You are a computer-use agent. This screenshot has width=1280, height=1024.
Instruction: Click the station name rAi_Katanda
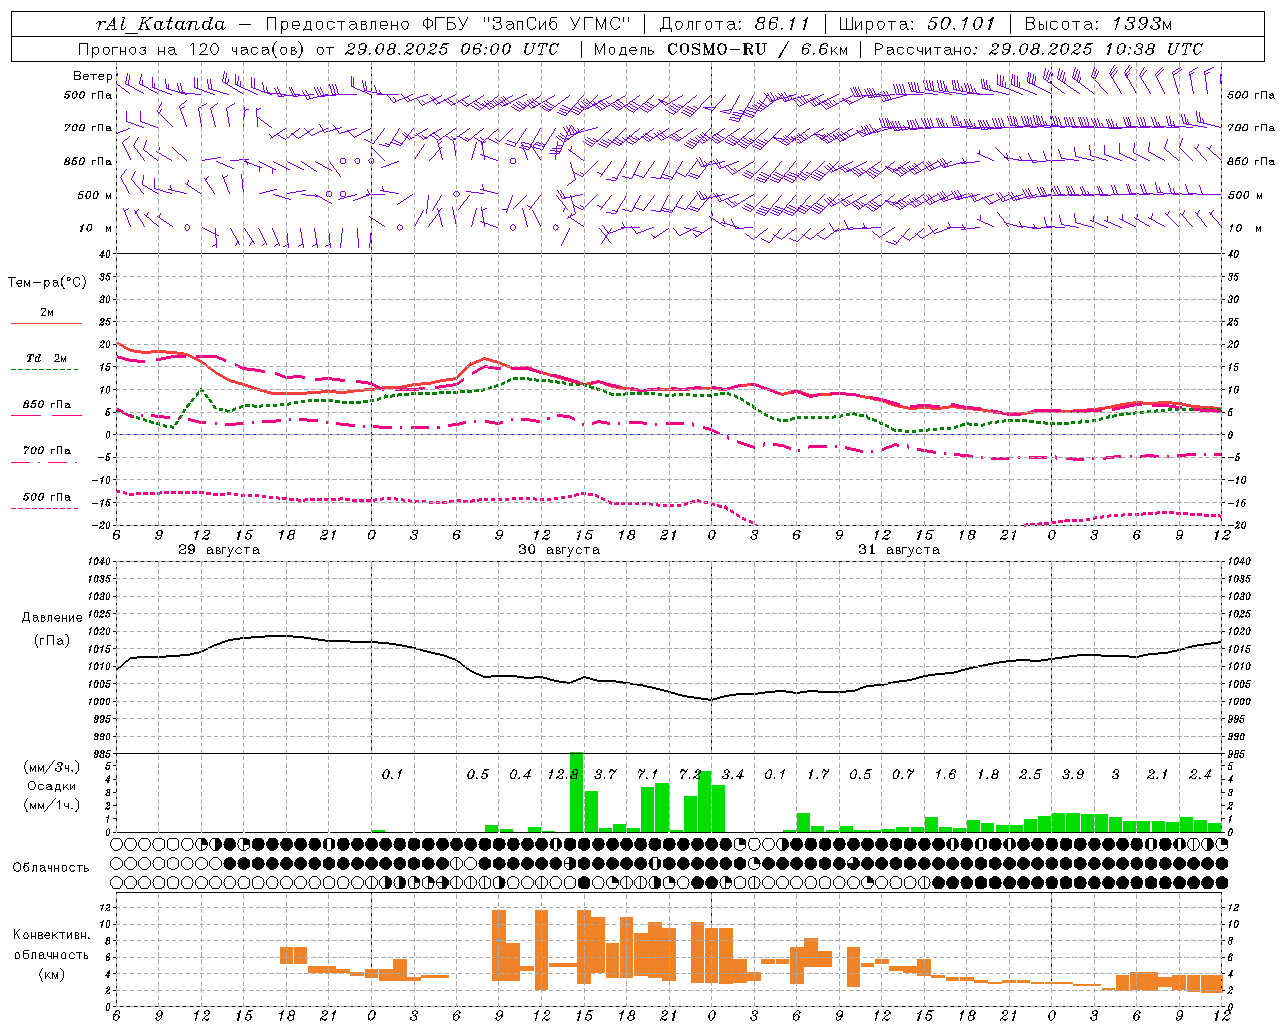(x=161, y=24)
